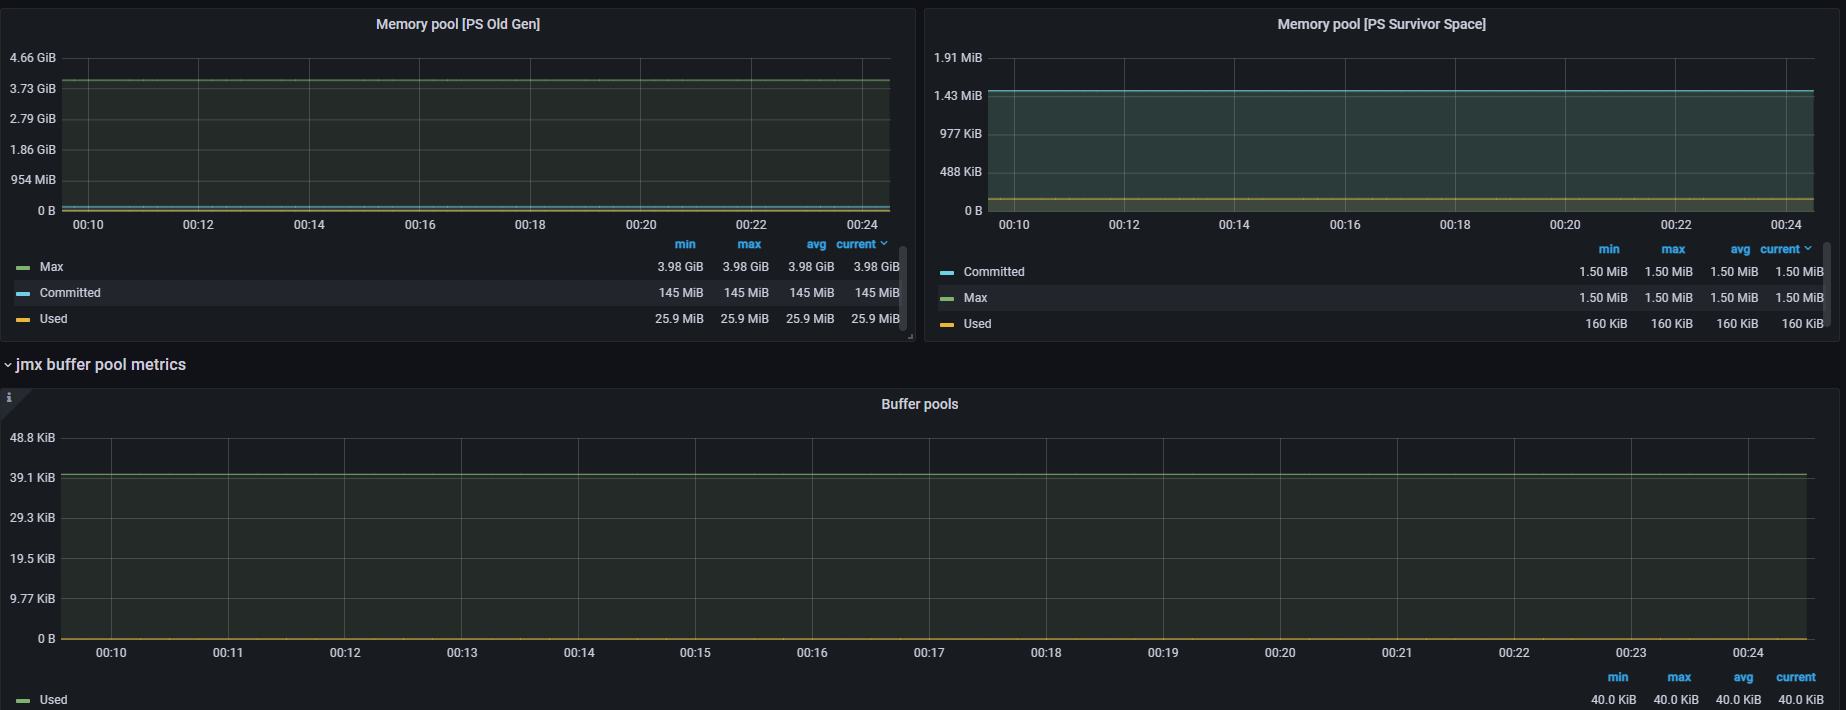Viewport: 1846px width, 710px height.
Task: Click the green Used color swatch in Buffer pools legend
Action: pos(23,701)
